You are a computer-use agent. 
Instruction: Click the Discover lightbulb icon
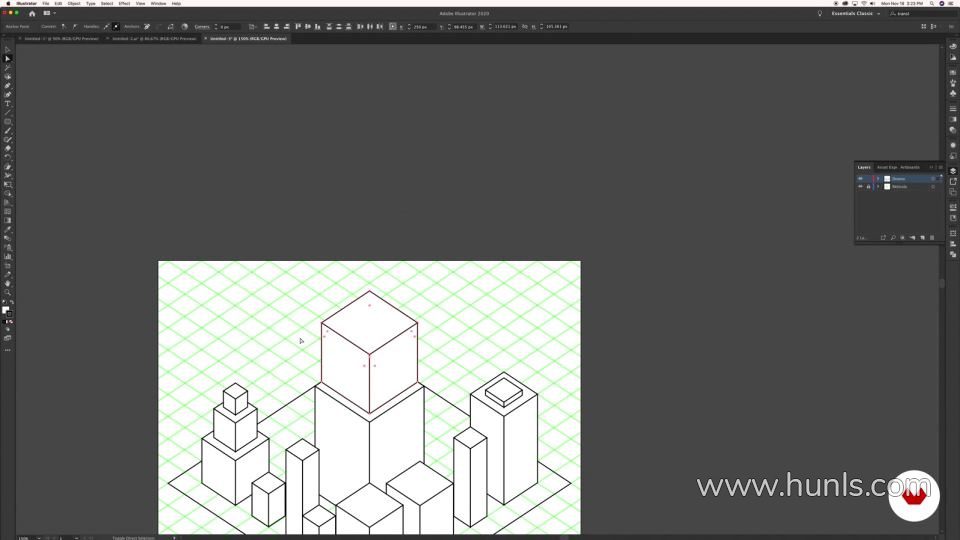point(820,13)
